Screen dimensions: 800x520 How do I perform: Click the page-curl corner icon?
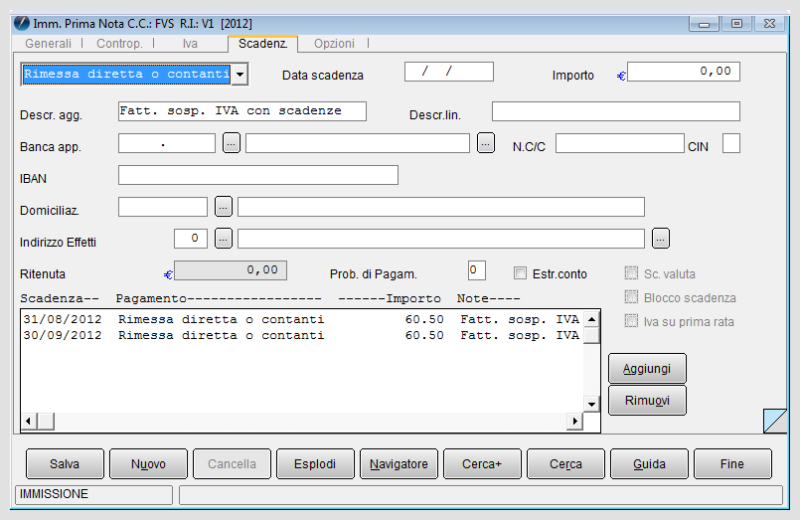775,421
